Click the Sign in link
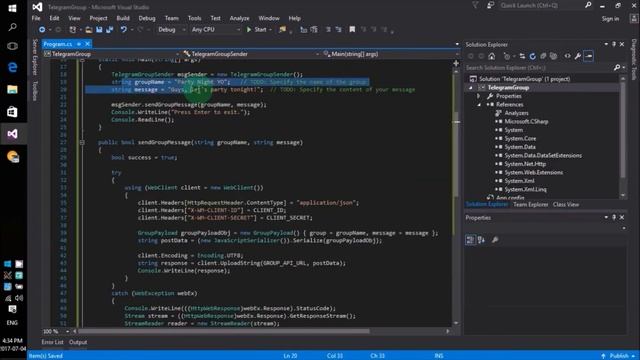 click(610, 19)
